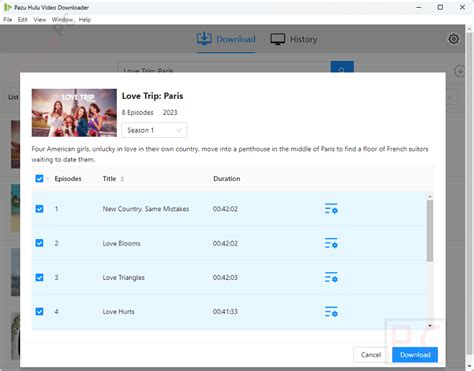Open the gear settings icon
This screenshot has height=371, width=474.
(453, 39)
